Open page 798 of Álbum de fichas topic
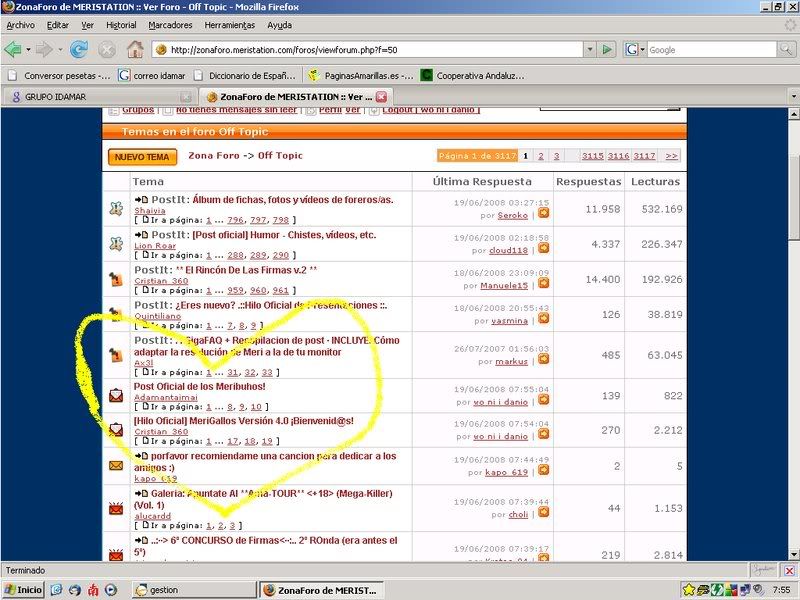Screen dimensions: 800x600 click(281, 220)
